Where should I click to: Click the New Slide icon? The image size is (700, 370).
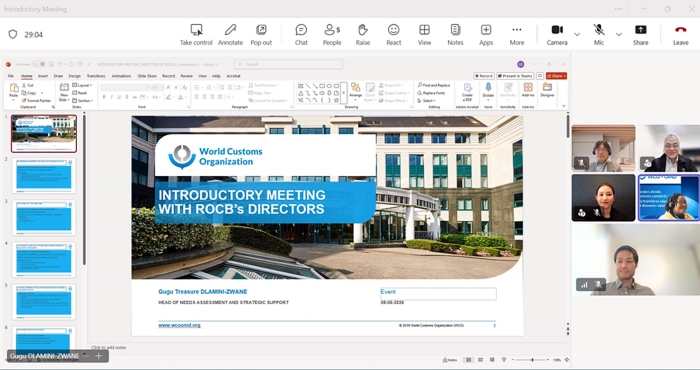(64, 87)
